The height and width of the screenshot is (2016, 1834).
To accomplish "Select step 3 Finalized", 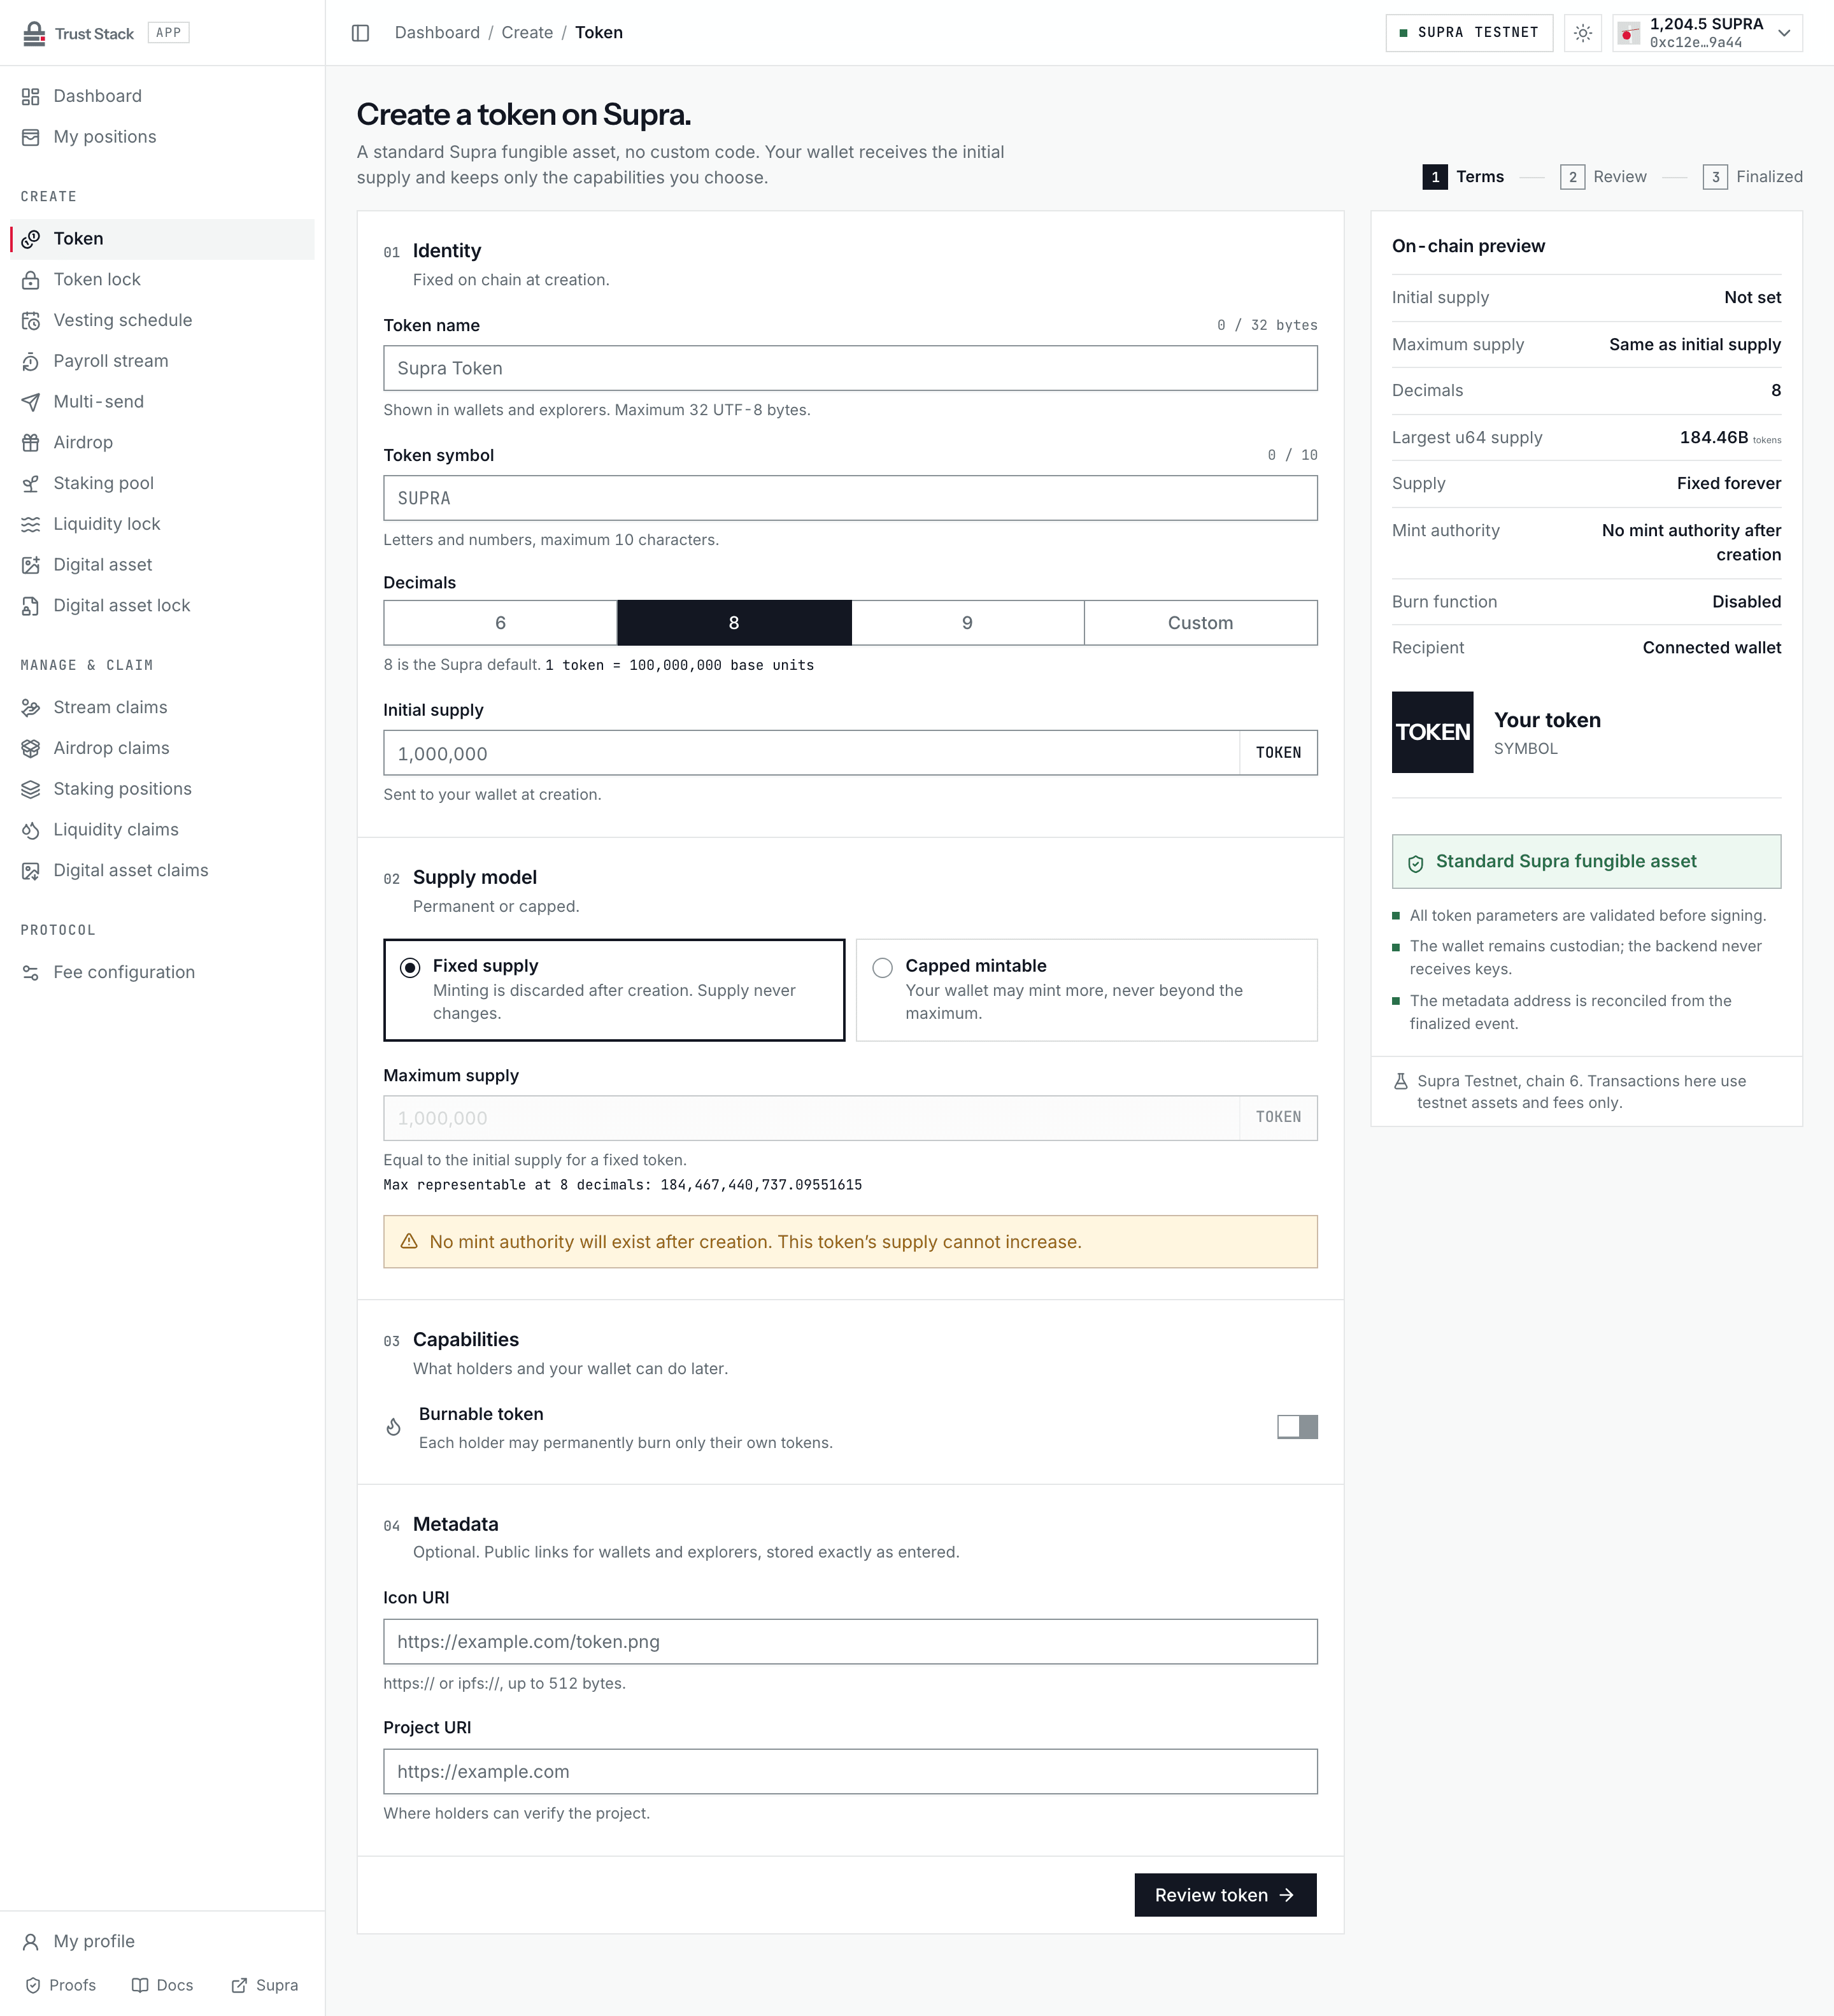I will pyautogui.click(x=1753, y=177).
